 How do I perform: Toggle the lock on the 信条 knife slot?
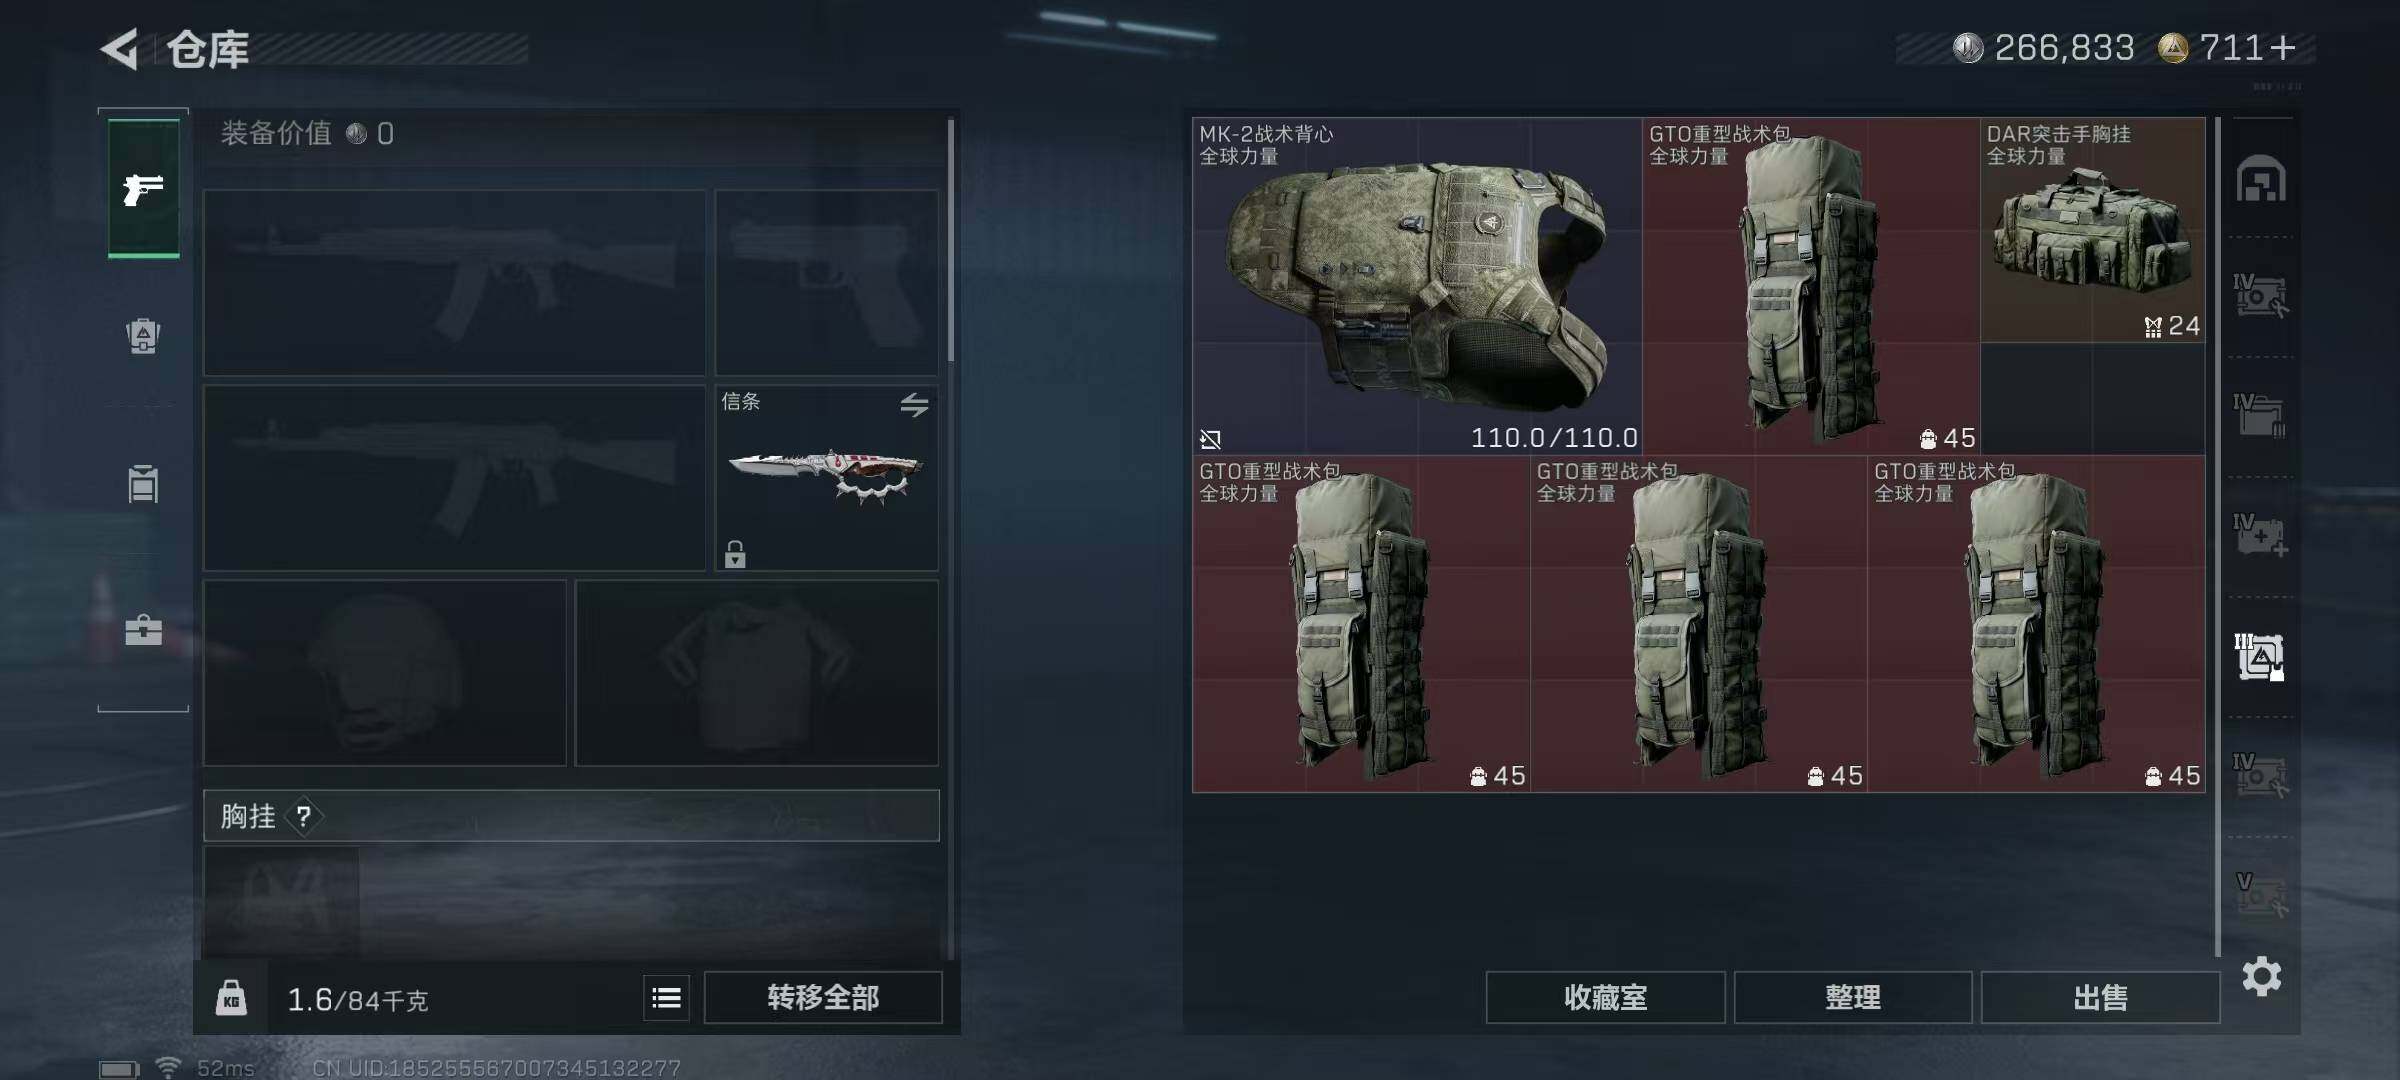coord(735,553)
